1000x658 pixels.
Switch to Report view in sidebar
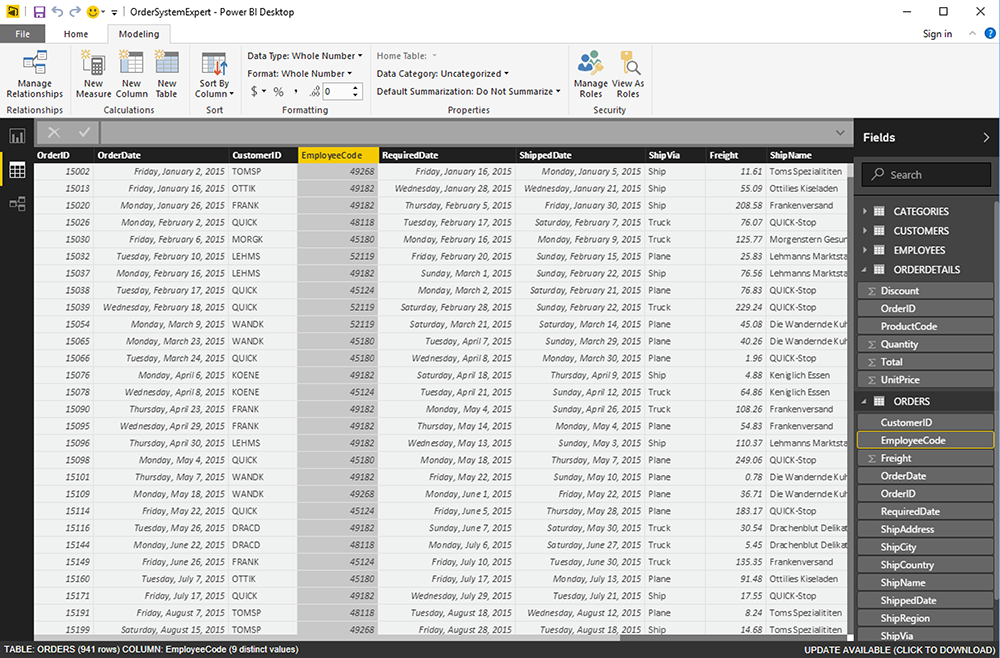pos(17,135)
